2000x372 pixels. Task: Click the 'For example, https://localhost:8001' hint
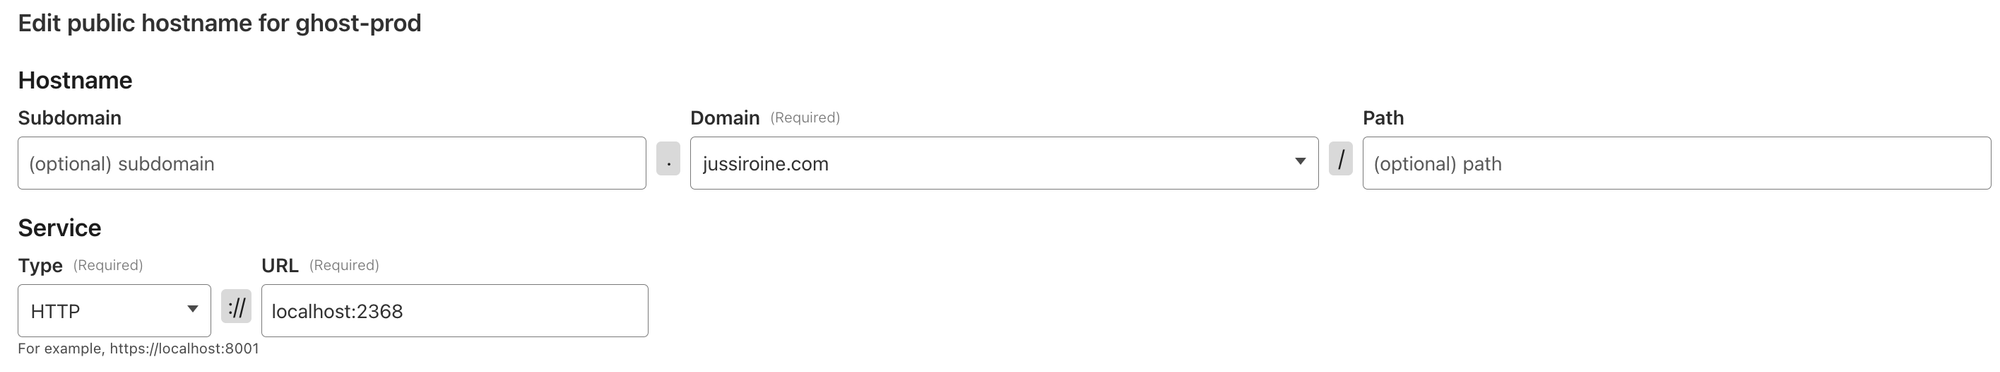pos(139,349)
